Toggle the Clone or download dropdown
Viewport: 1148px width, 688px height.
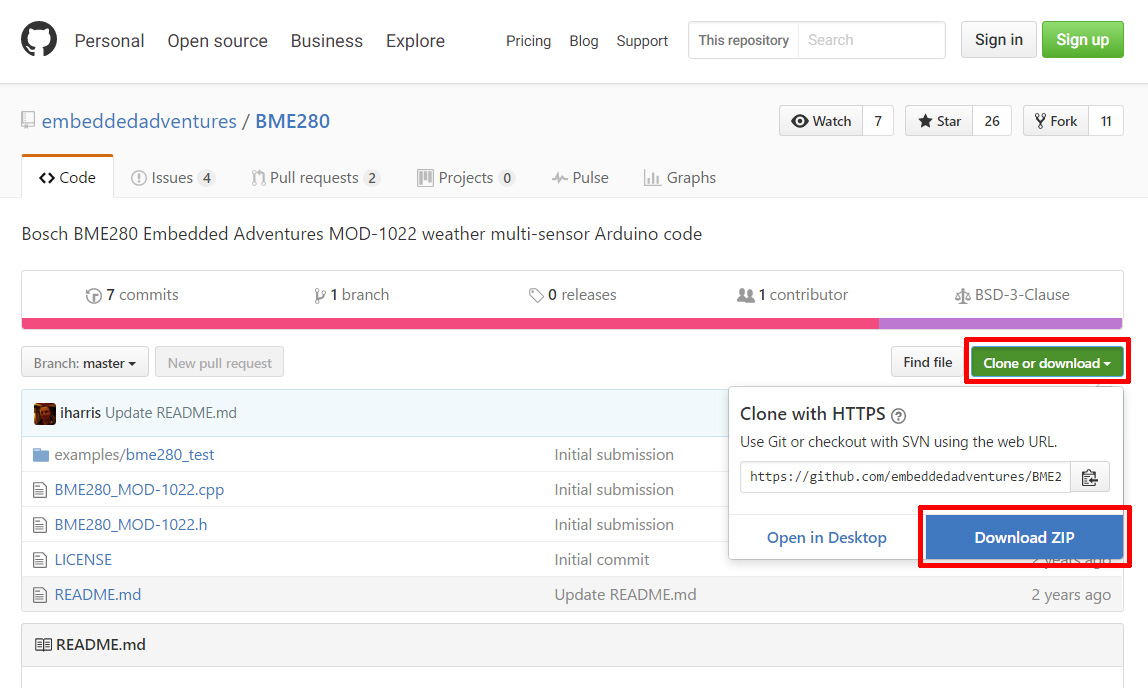[1047, 363]
